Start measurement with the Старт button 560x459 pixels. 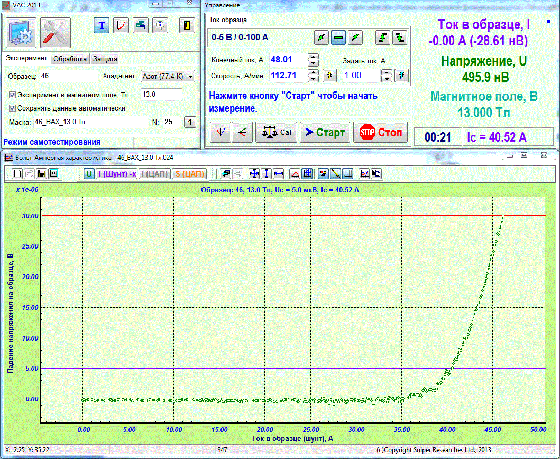click(325, 133)
